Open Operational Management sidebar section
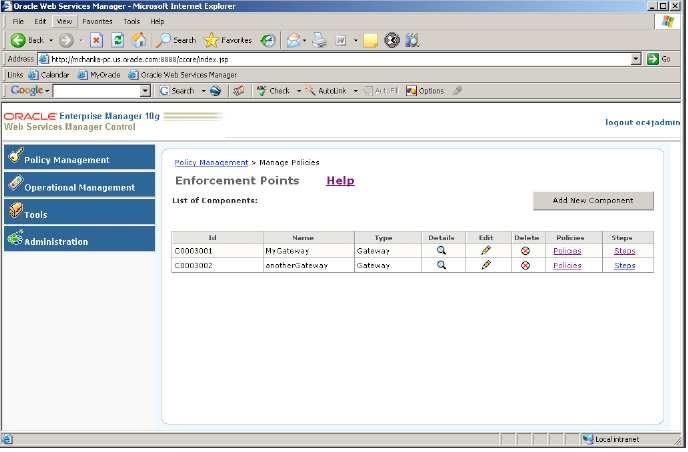This screenshot has width=688, height=452. (79, 184)
